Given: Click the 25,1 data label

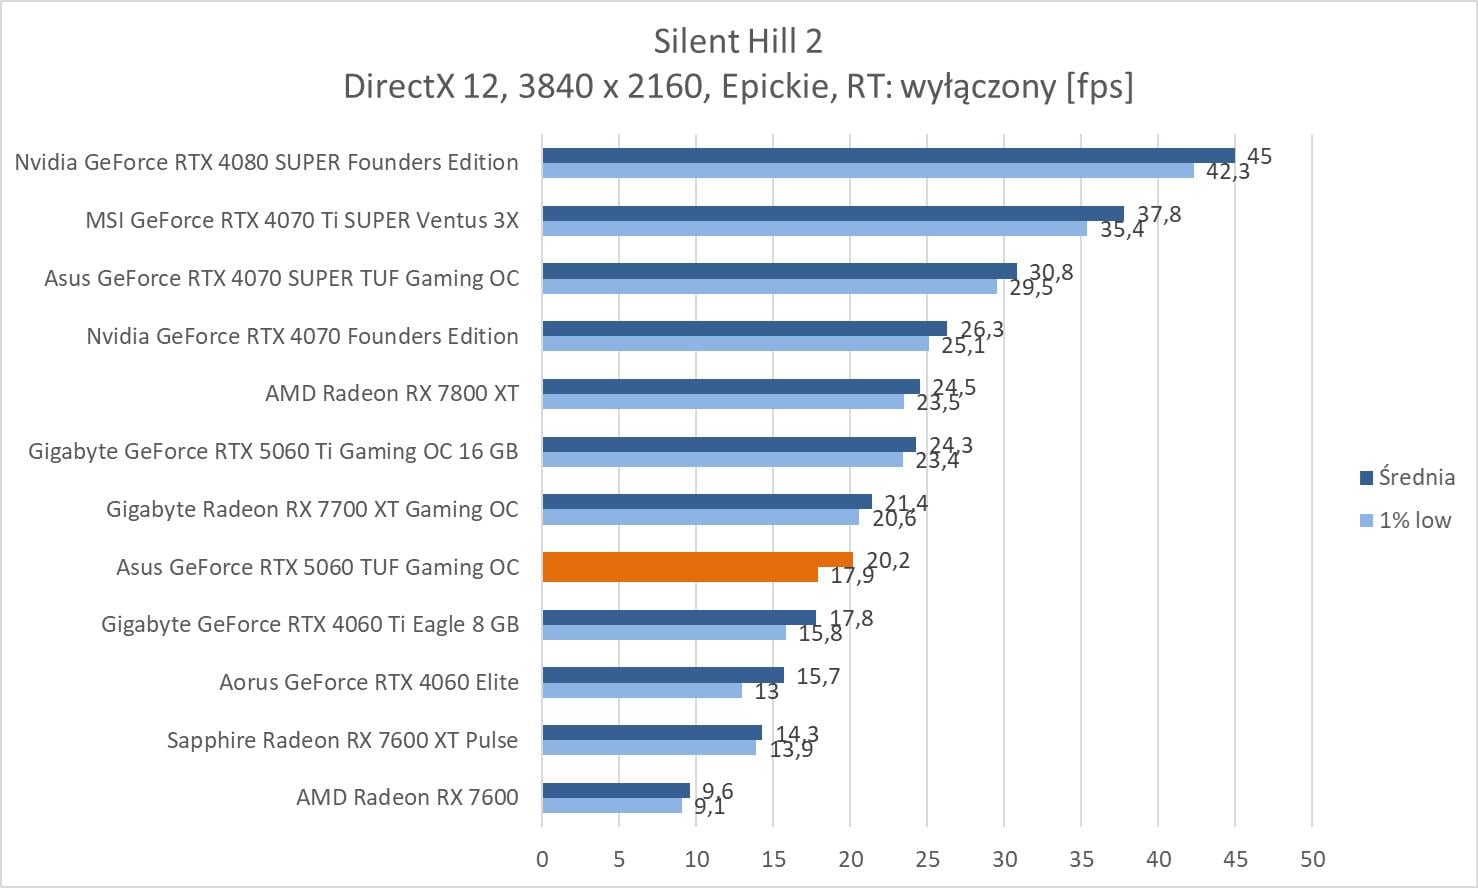Looking at the screenshot, I should [x=963, y=346].
